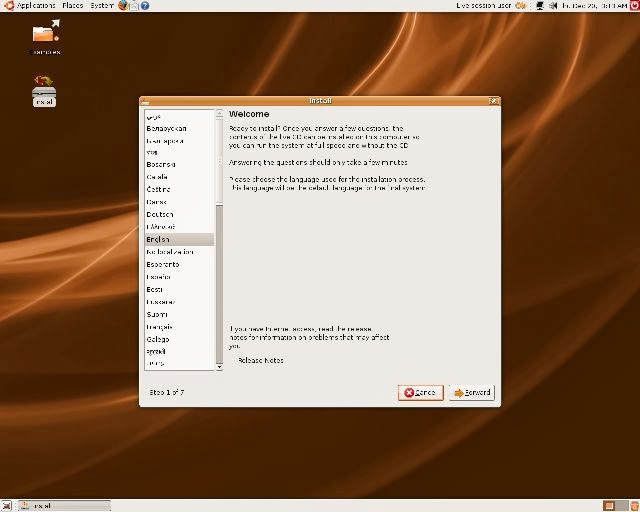Click the date and time clock
Viewport: 640px width, 512px height.
pyautogui.click(x=594, y=5)
